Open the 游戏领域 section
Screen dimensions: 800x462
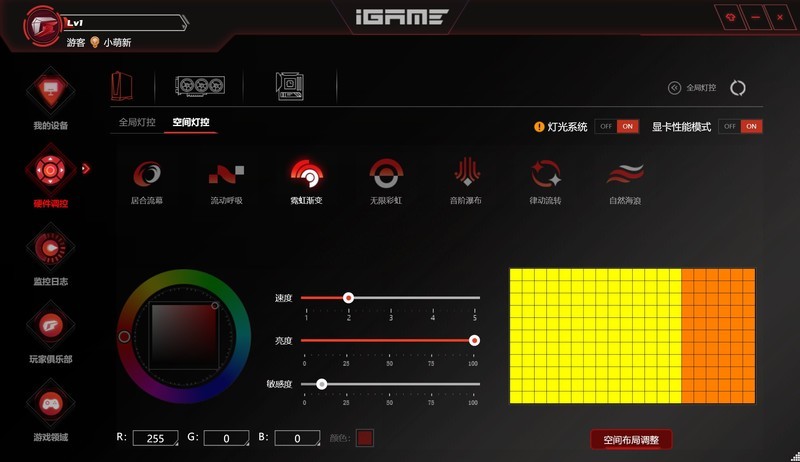coord(51,411)
